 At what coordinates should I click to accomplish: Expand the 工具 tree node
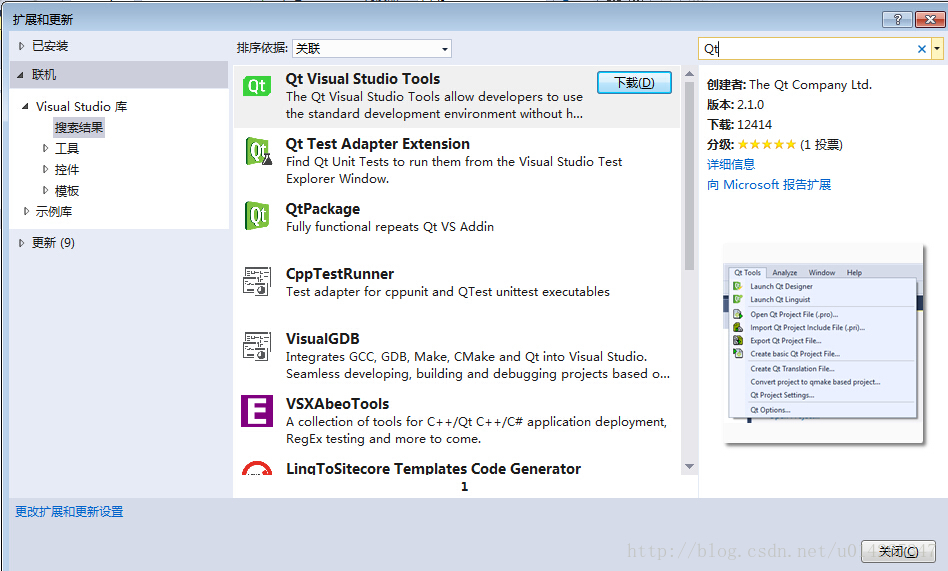click(x=45, y=148)
